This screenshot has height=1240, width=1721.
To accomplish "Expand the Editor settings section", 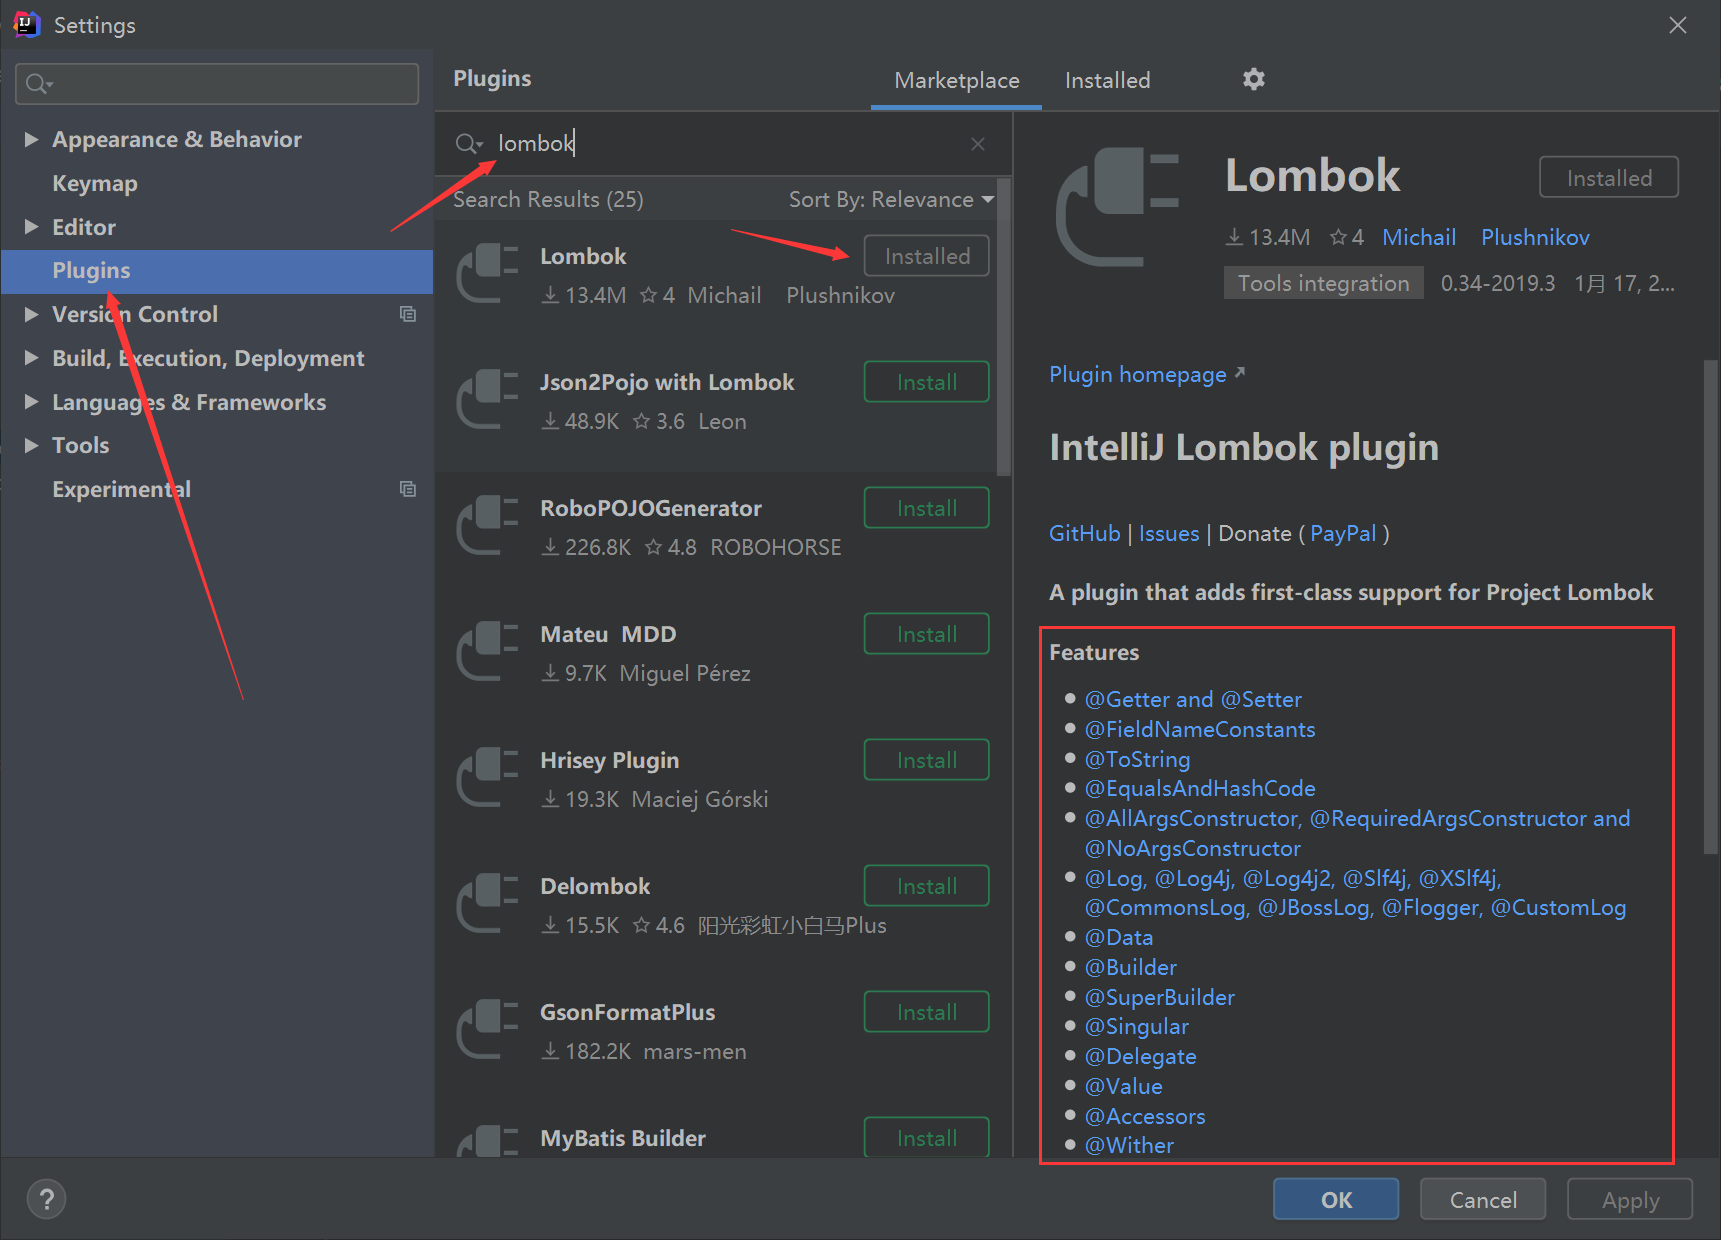I will click(31, 227).
